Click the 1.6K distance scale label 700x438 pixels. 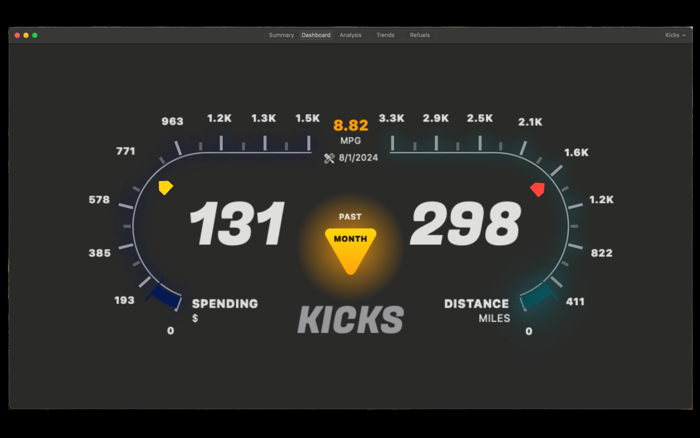[576, 153]
